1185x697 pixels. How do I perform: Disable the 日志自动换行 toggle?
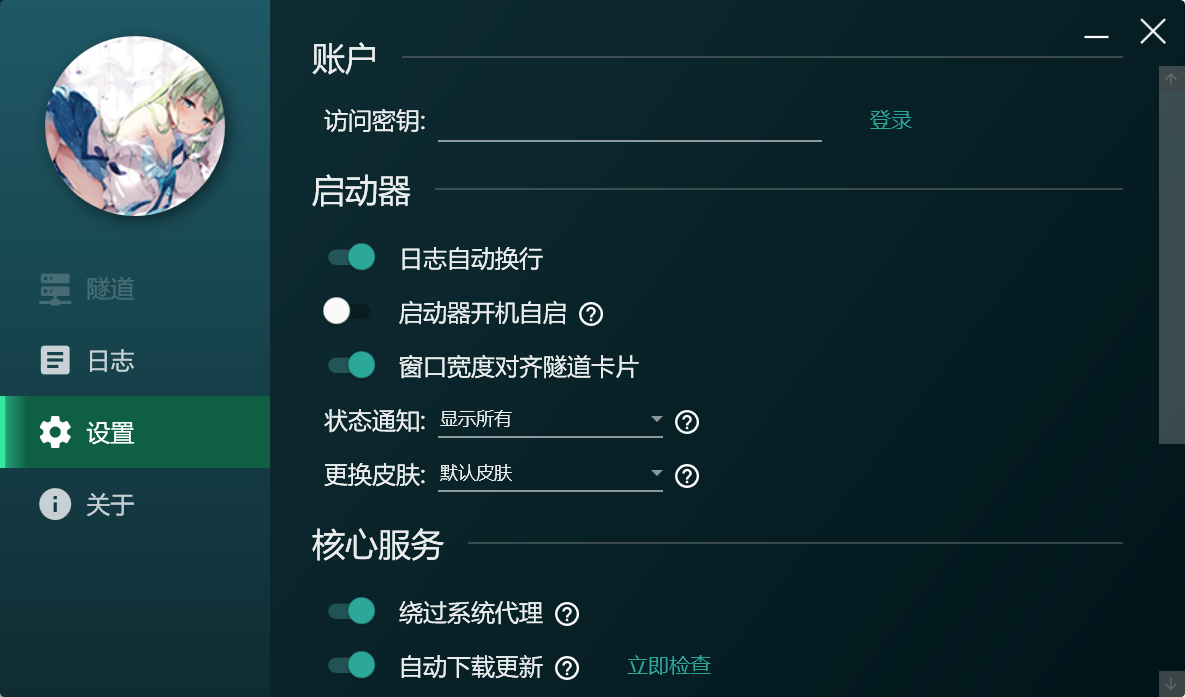pos(351,257)
